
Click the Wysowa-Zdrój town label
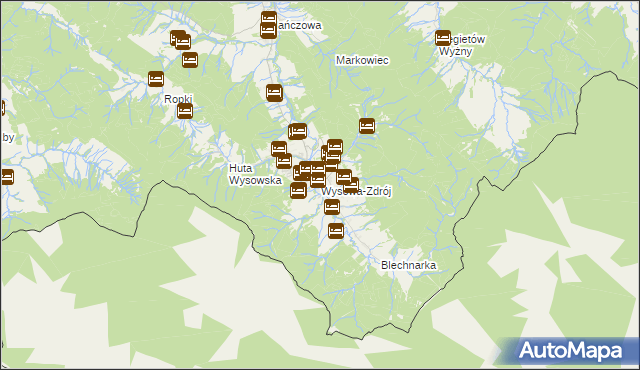356,191
